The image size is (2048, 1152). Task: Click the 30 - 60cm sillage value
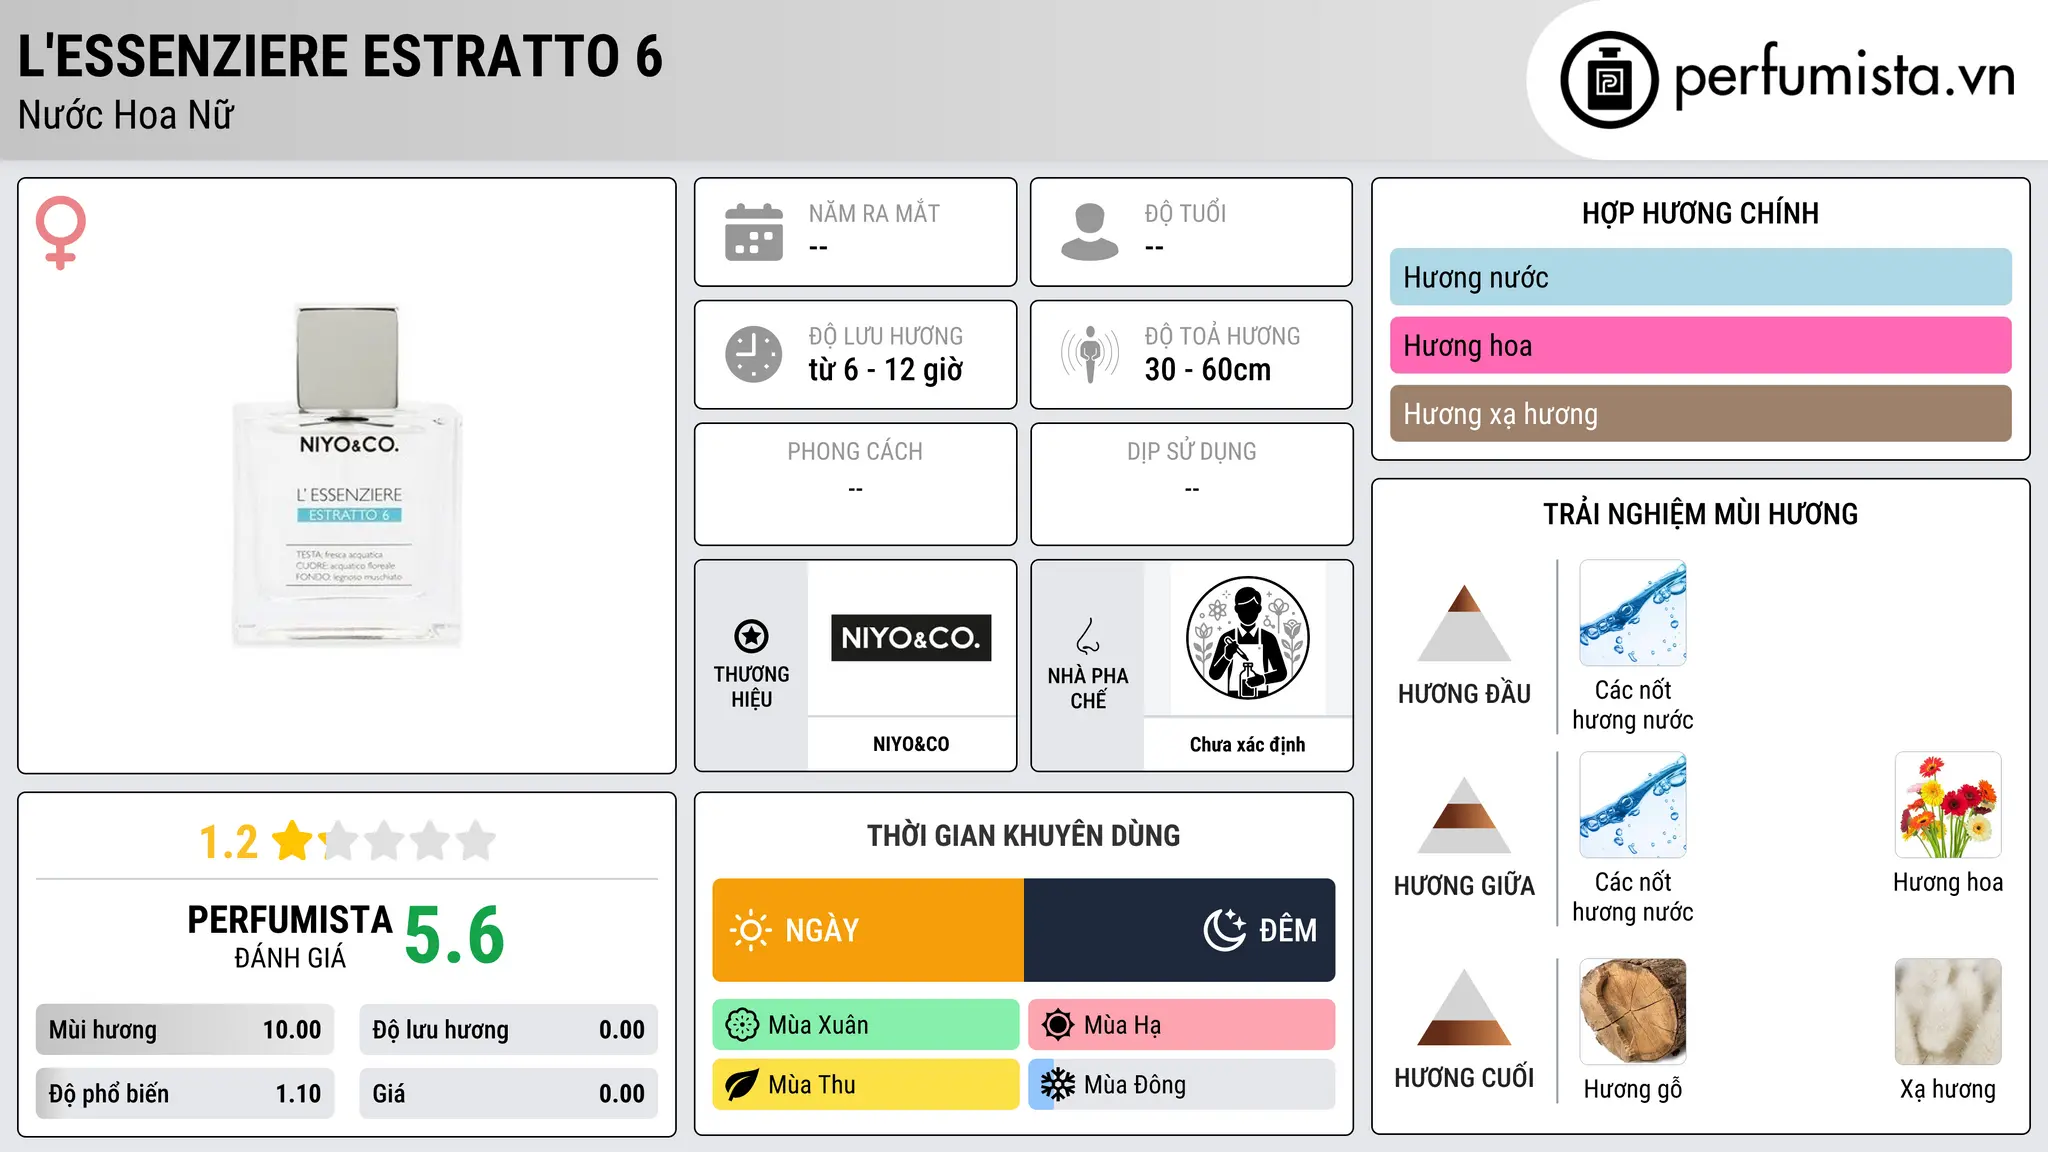tap(1208, 370)
